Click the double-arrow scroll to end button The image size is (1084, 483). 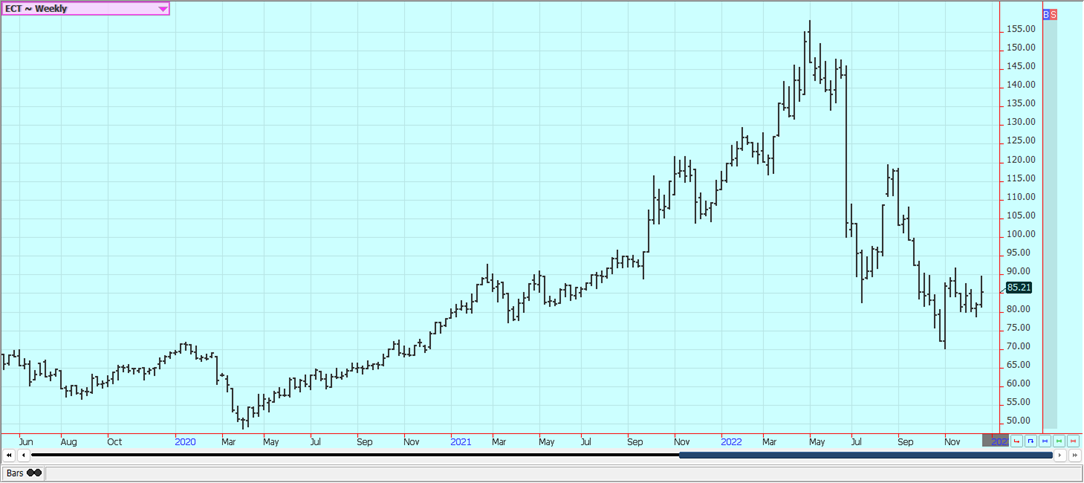pos(1075,455)
